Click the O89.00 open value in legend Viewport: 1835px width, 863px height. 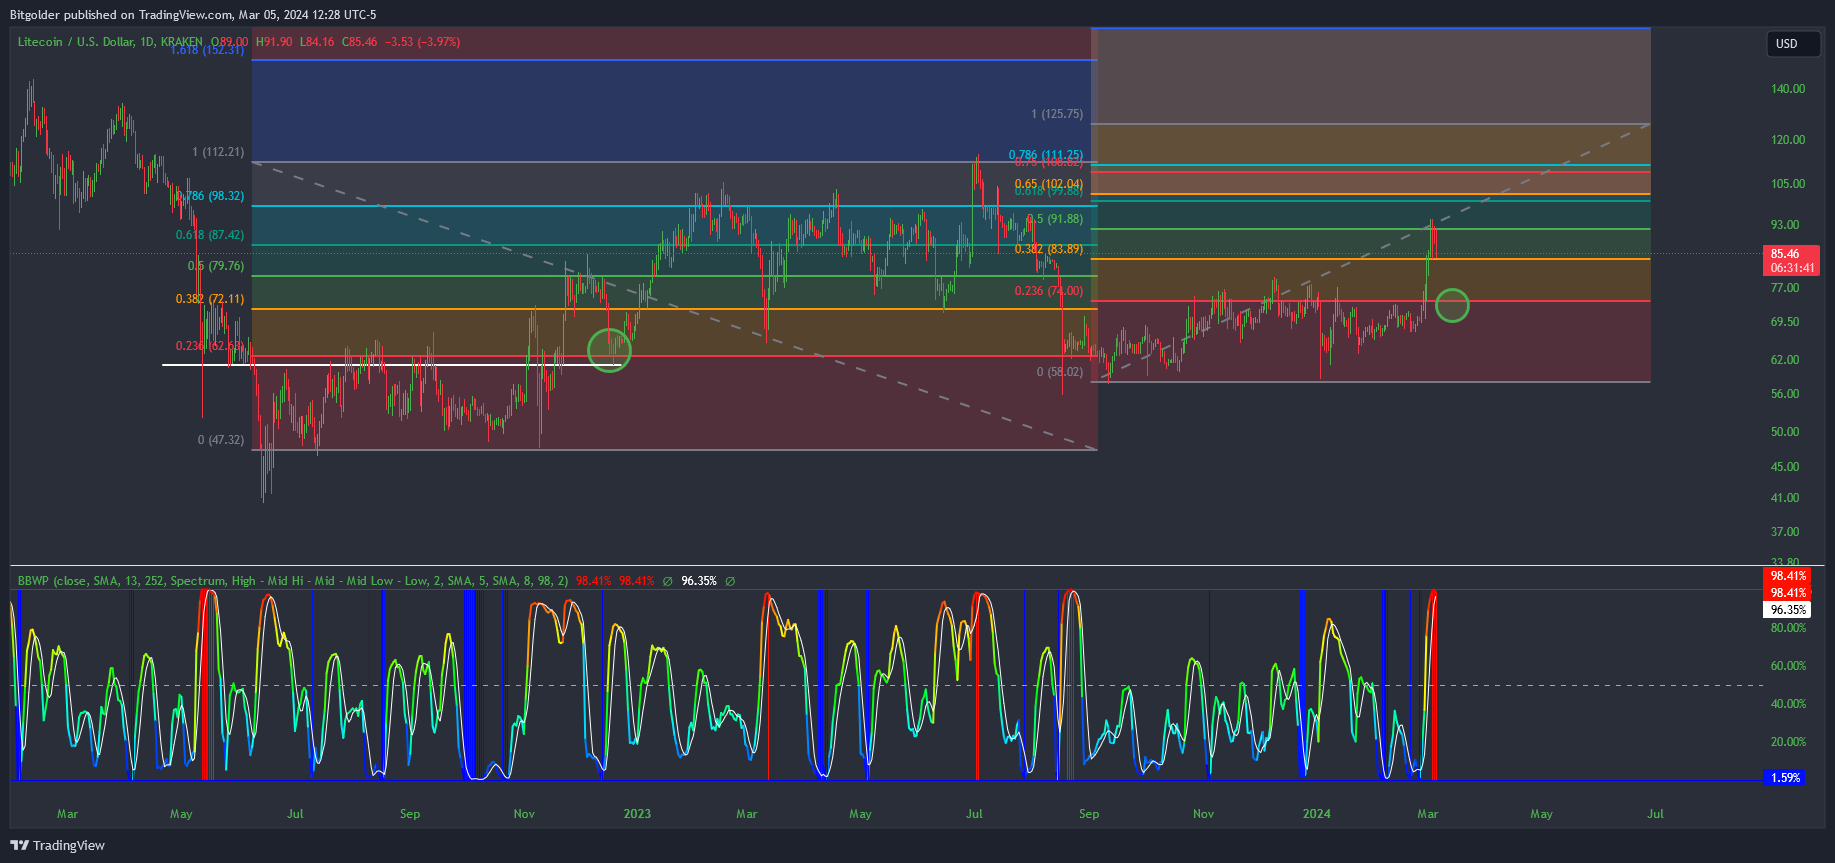[x=229, y=42]
